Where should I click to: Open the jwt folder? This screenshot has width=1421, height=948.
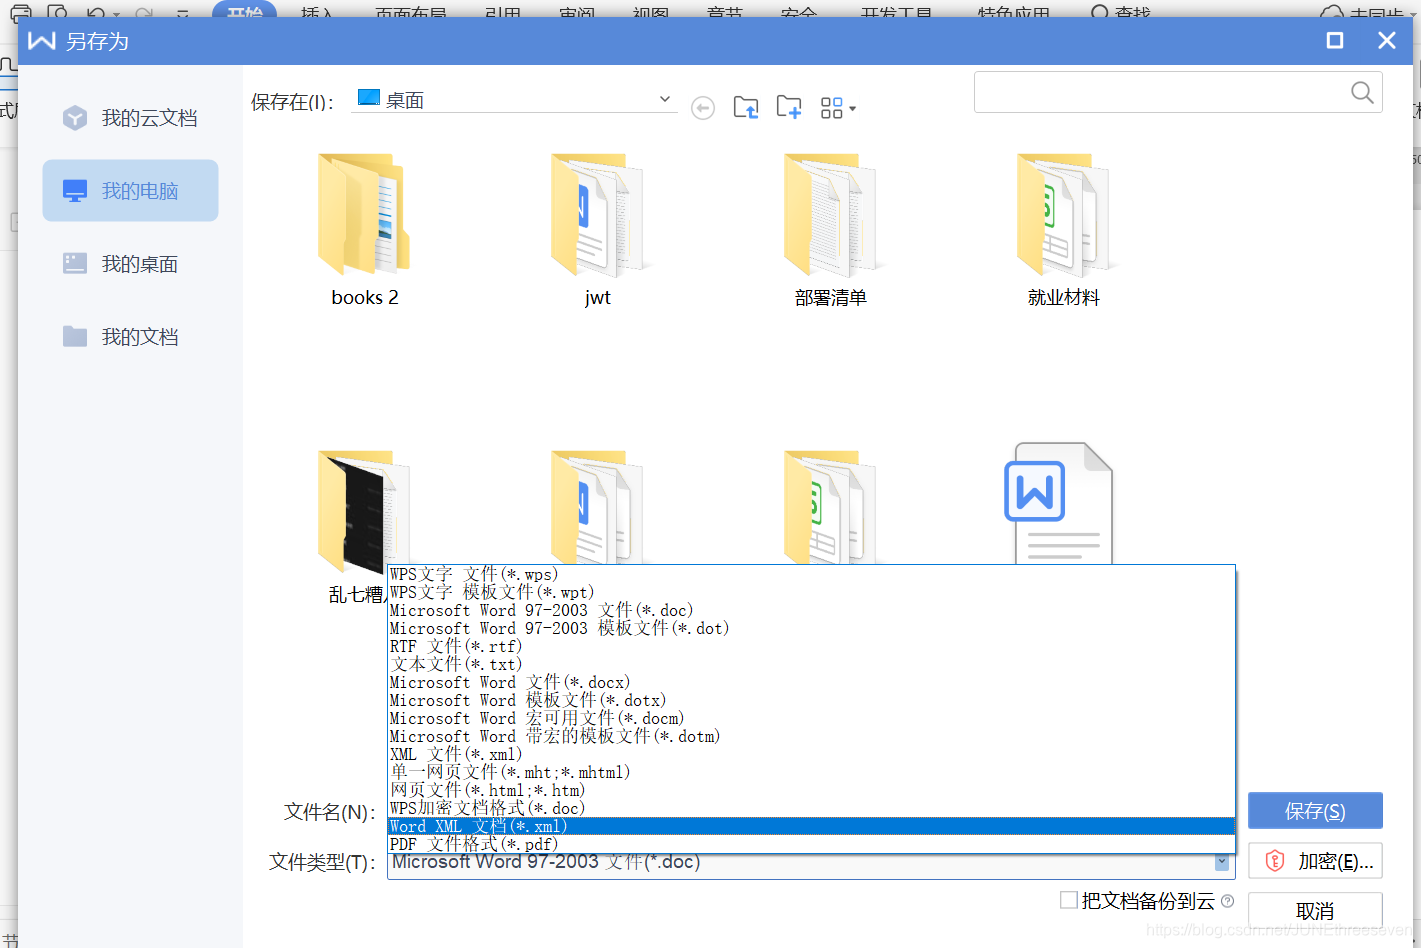(597, 231)
